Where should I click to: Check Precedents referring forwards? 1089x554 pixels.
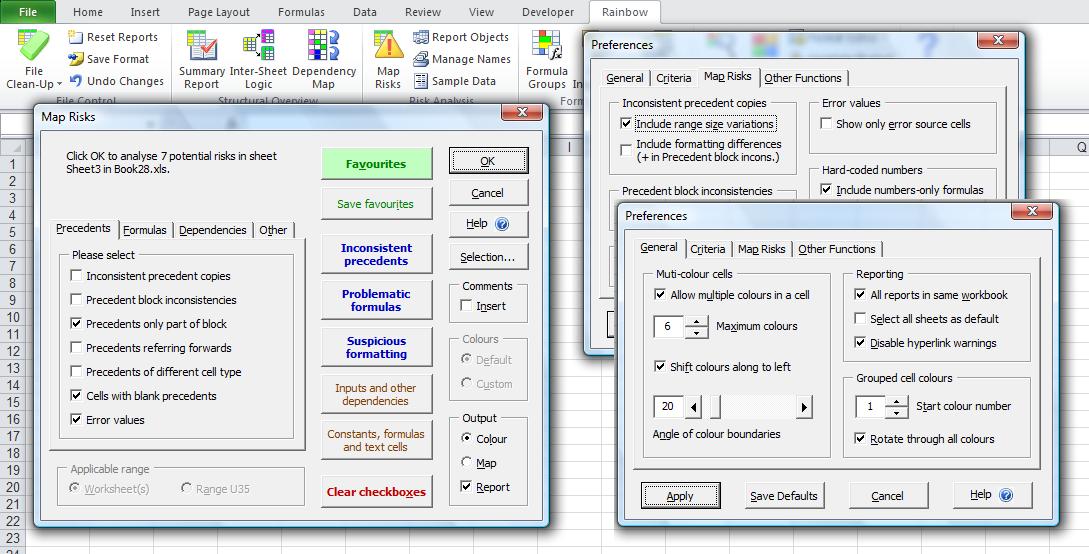(76, 348)
